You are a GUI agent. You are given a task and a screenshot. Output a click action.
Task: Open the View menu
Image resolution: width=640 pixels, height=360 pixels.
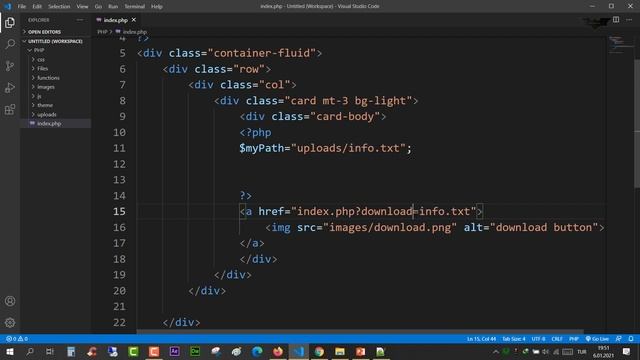click(x=82, y=7)
